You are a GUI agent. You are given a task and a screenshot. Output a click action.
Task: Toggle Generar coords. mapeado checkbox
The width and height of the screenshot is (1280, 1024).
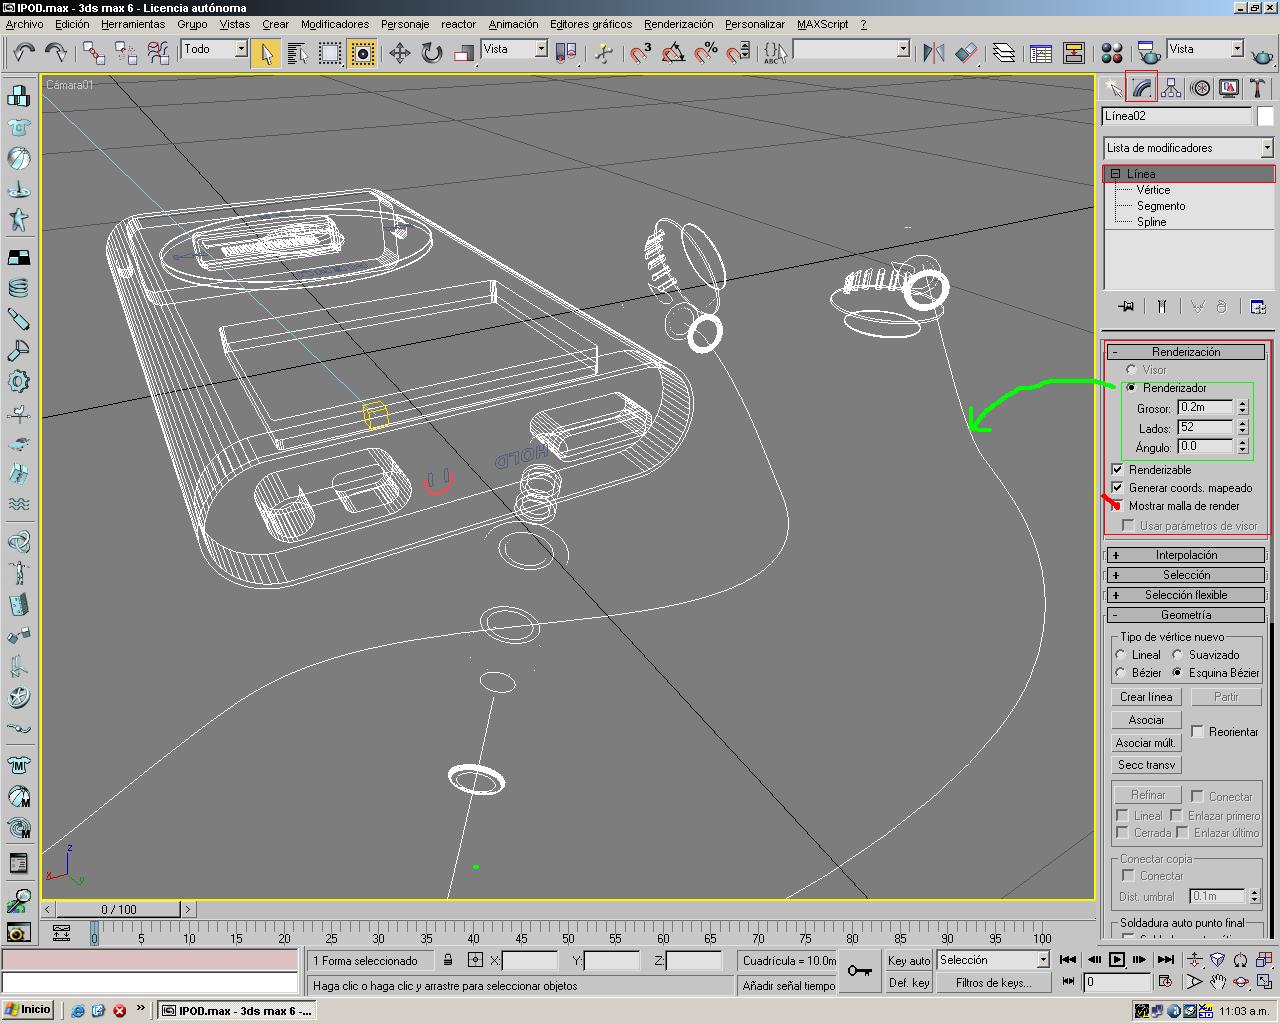[x=1117, y=487]
